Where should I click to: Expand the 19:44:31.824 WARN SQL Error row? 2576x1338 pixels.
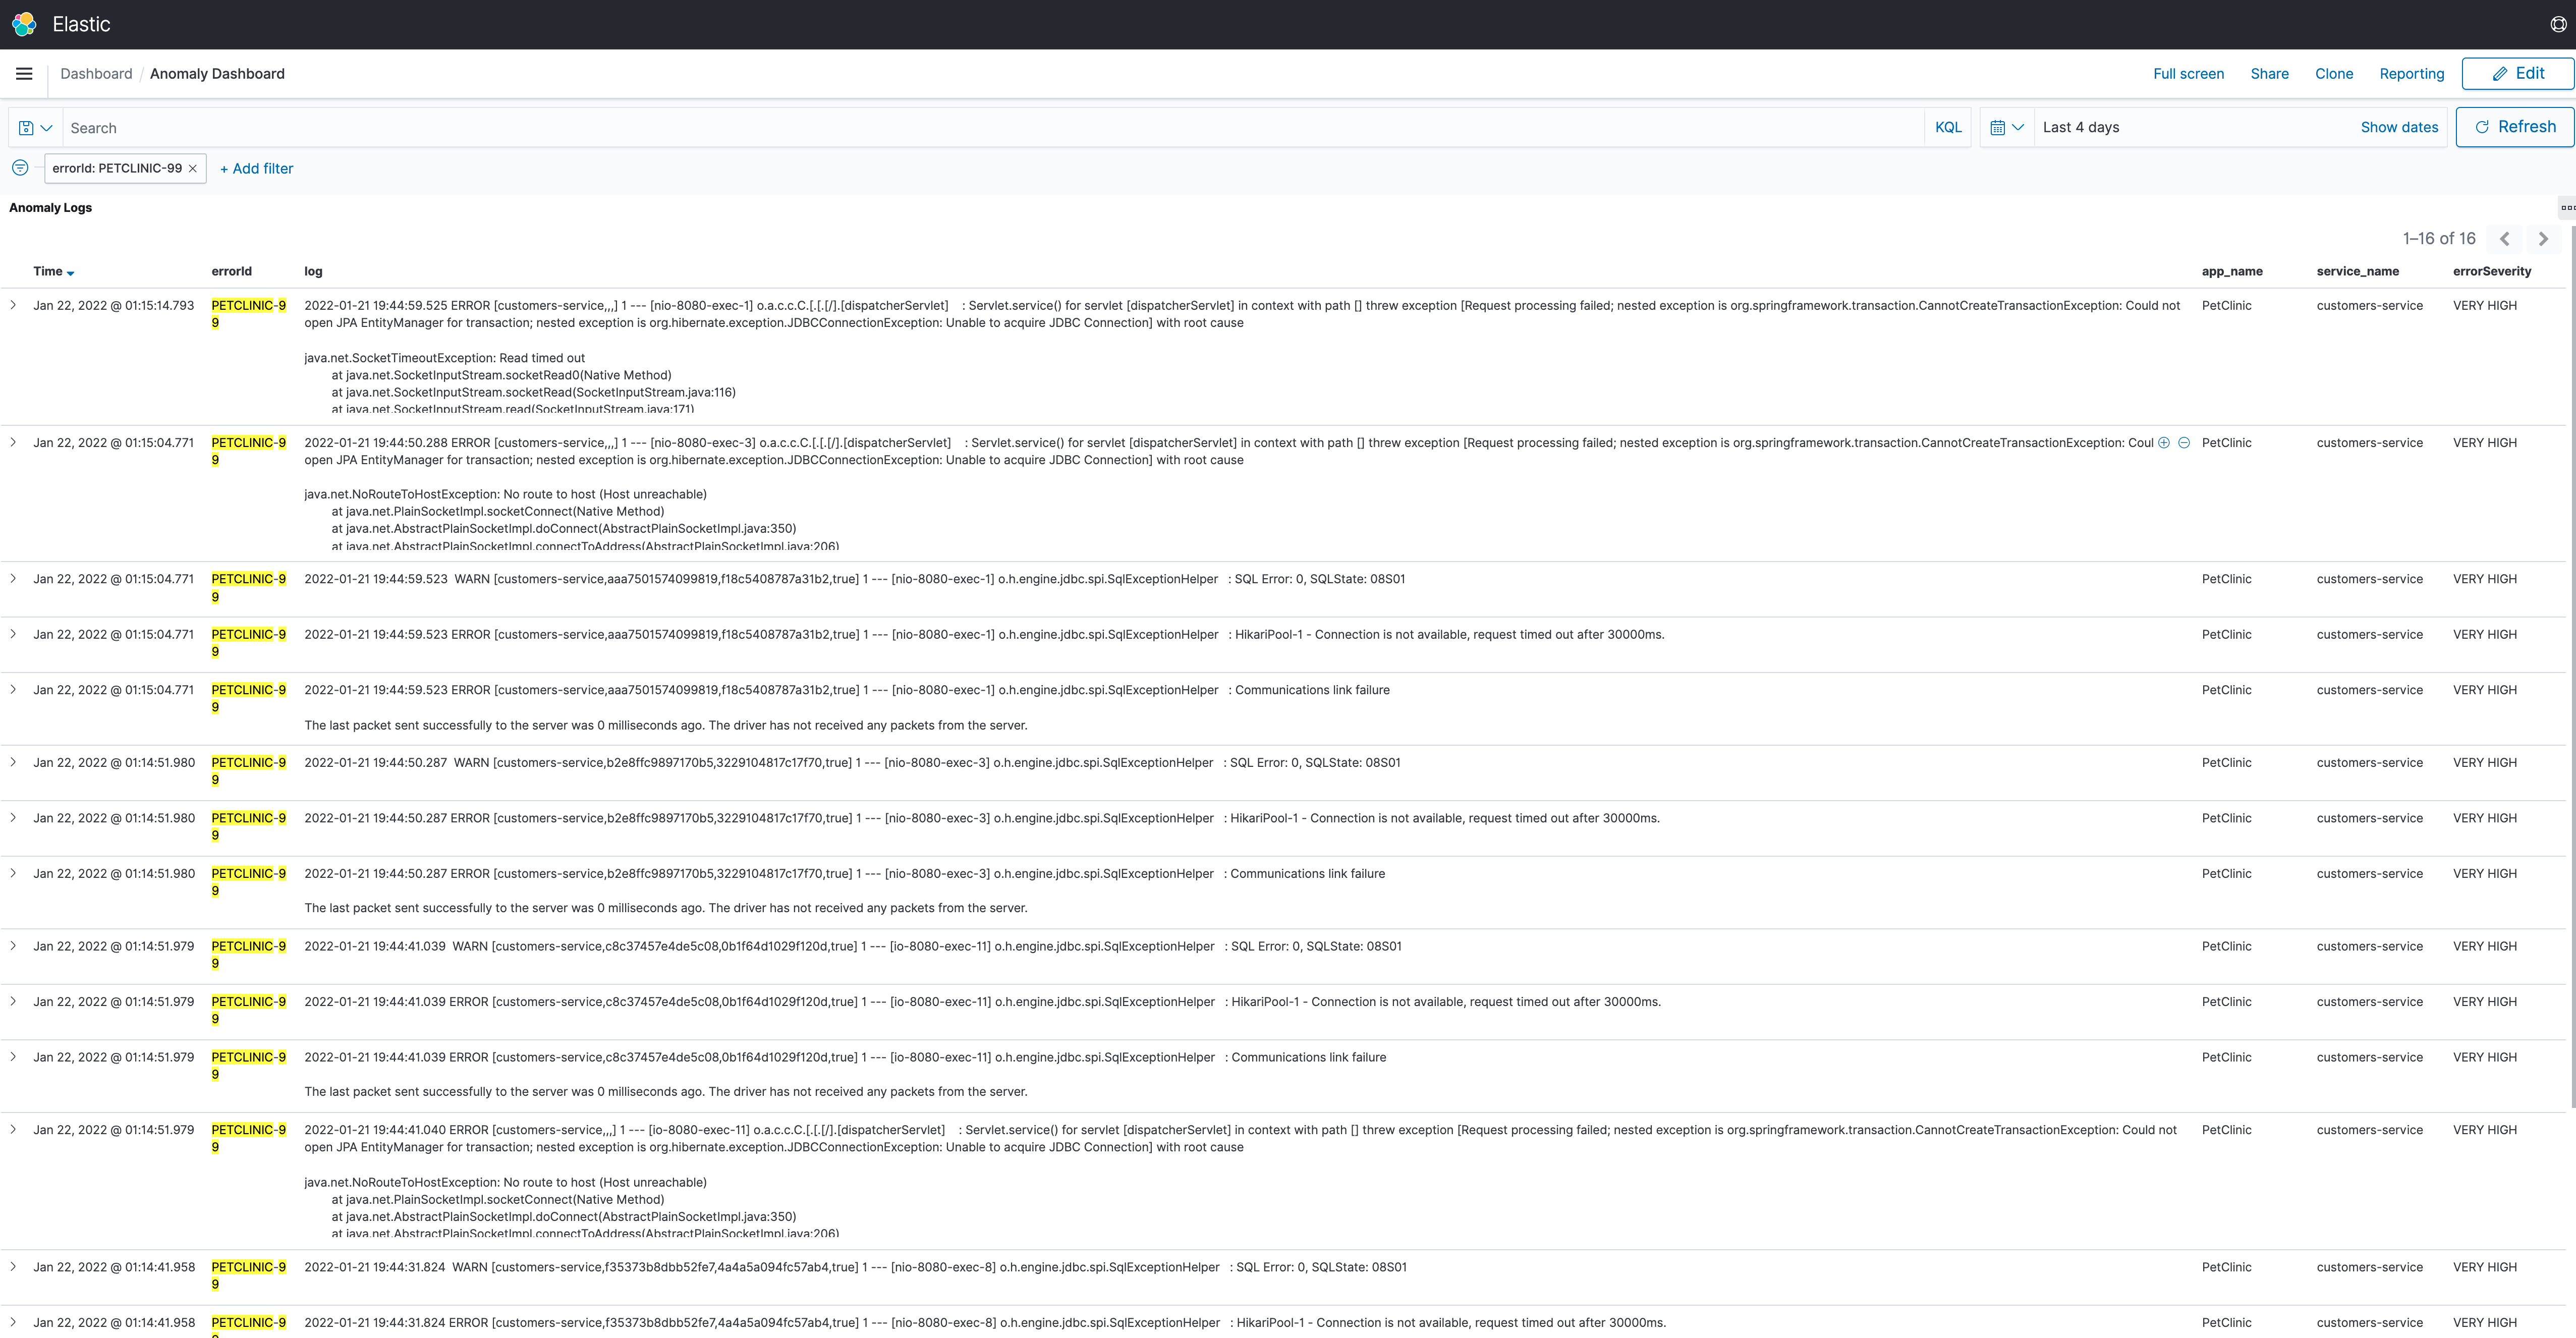(x=13, y=1267)
